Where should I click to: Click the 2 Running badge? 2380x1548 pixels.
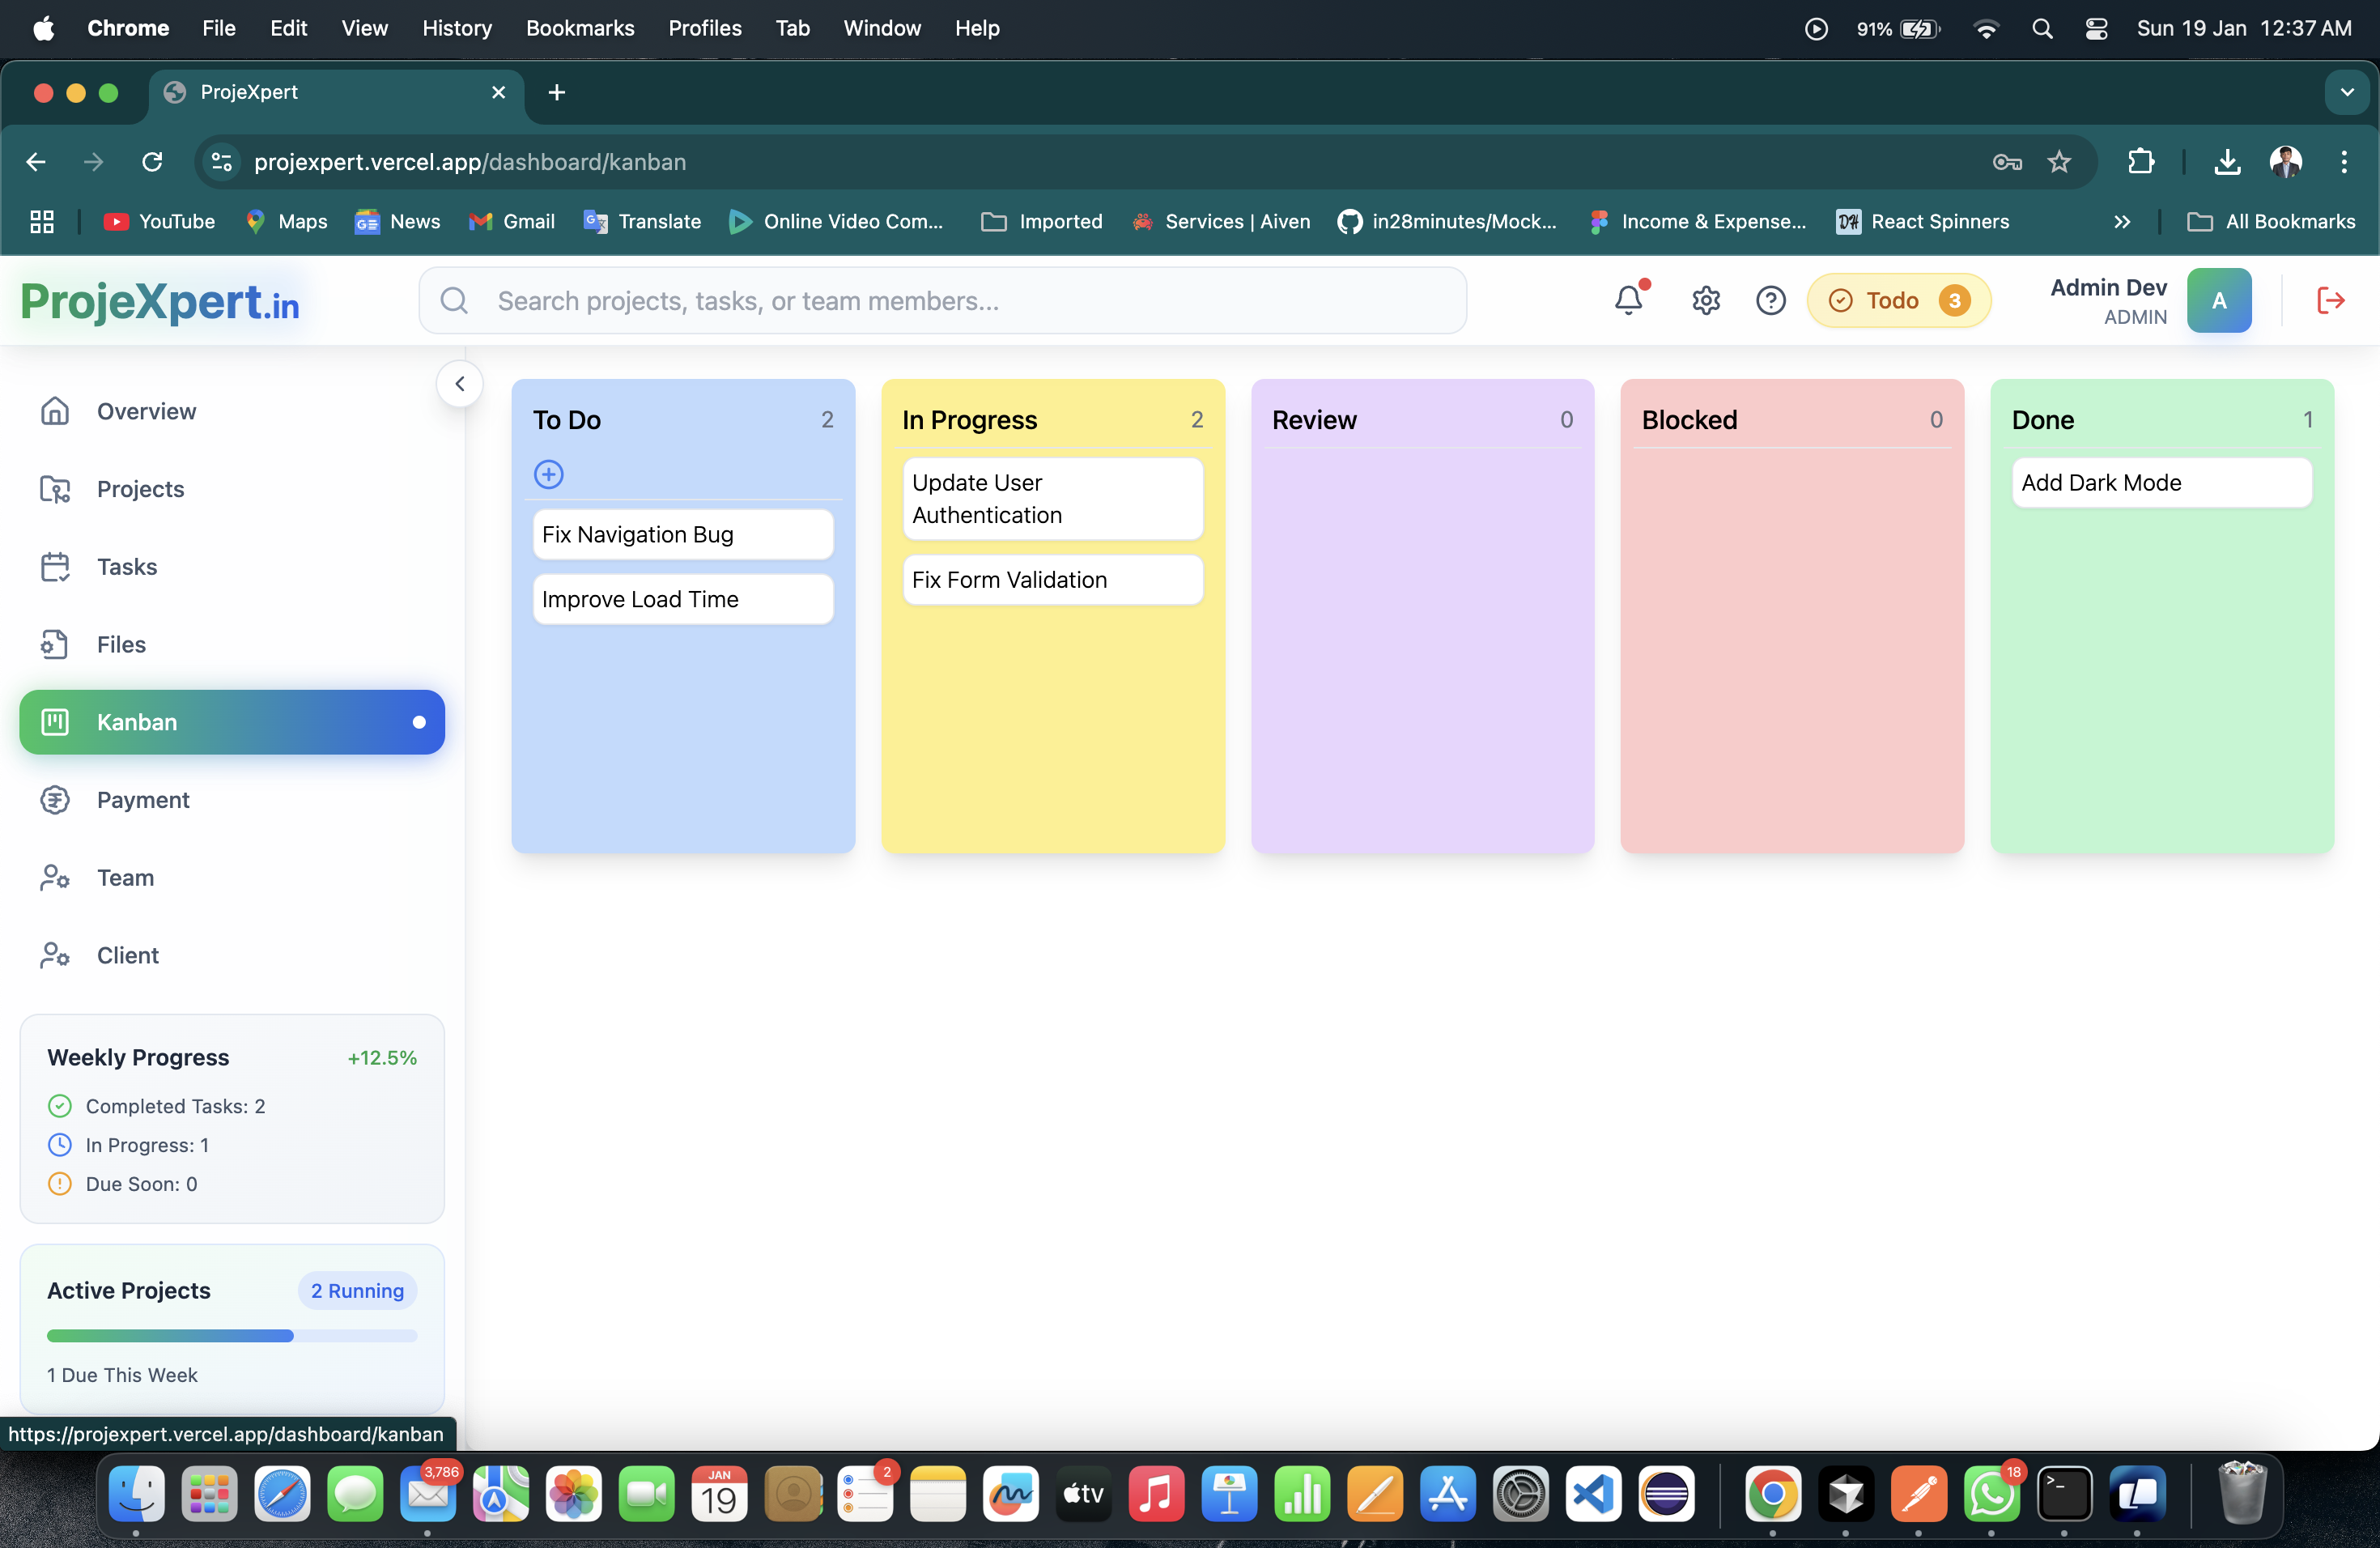(x=357, y=1290)
